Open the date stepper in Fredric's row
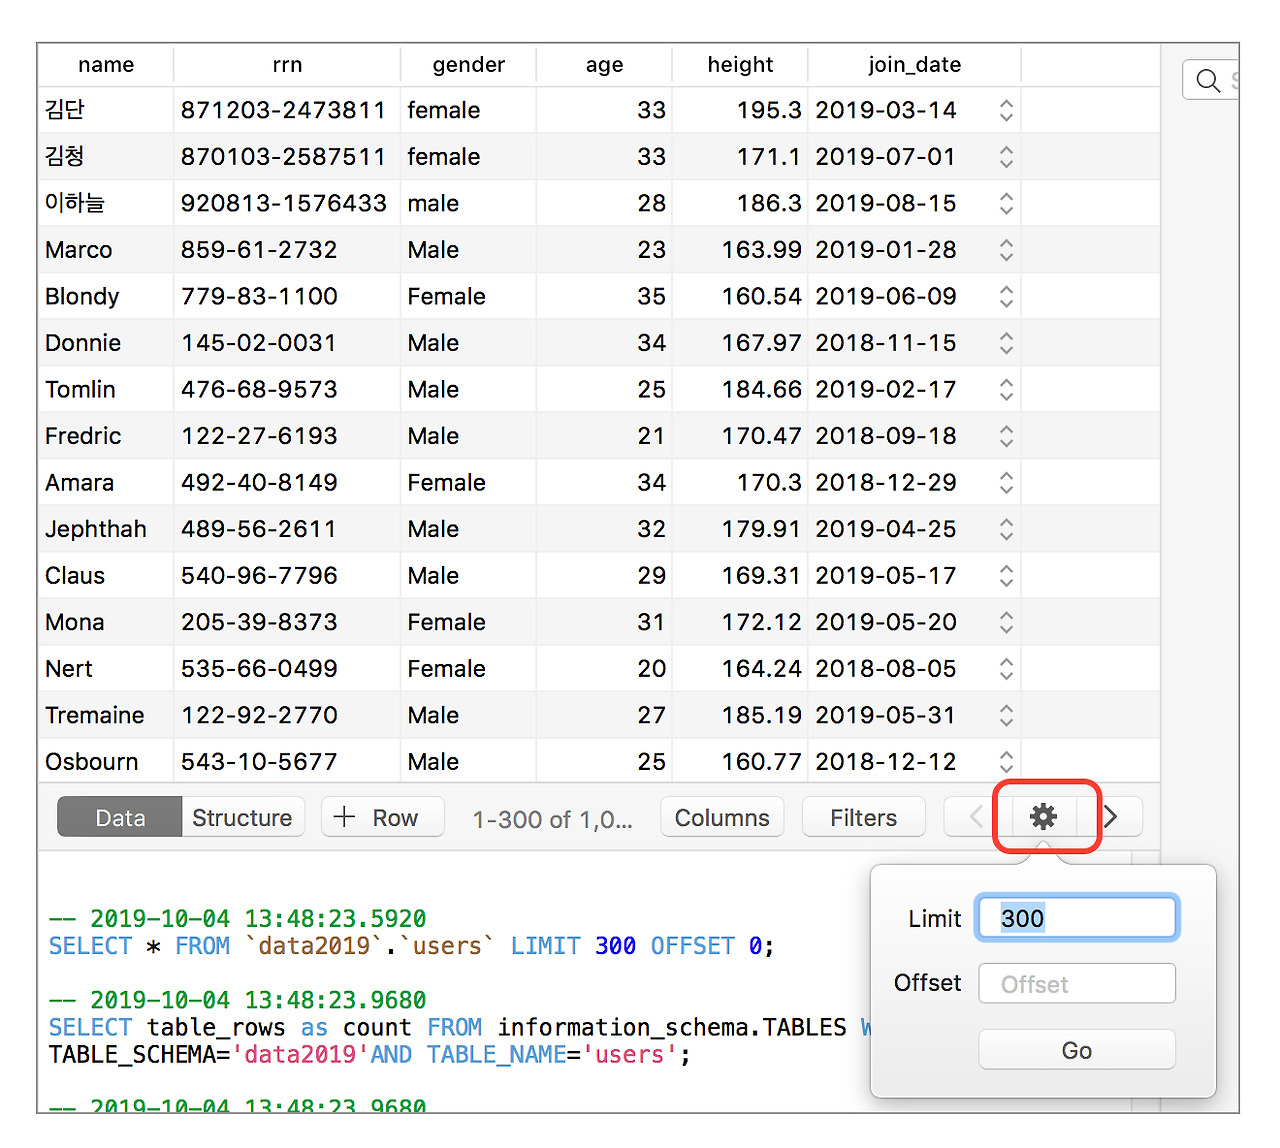This screenshot has width=1280, height=1148. point(1006,436)
